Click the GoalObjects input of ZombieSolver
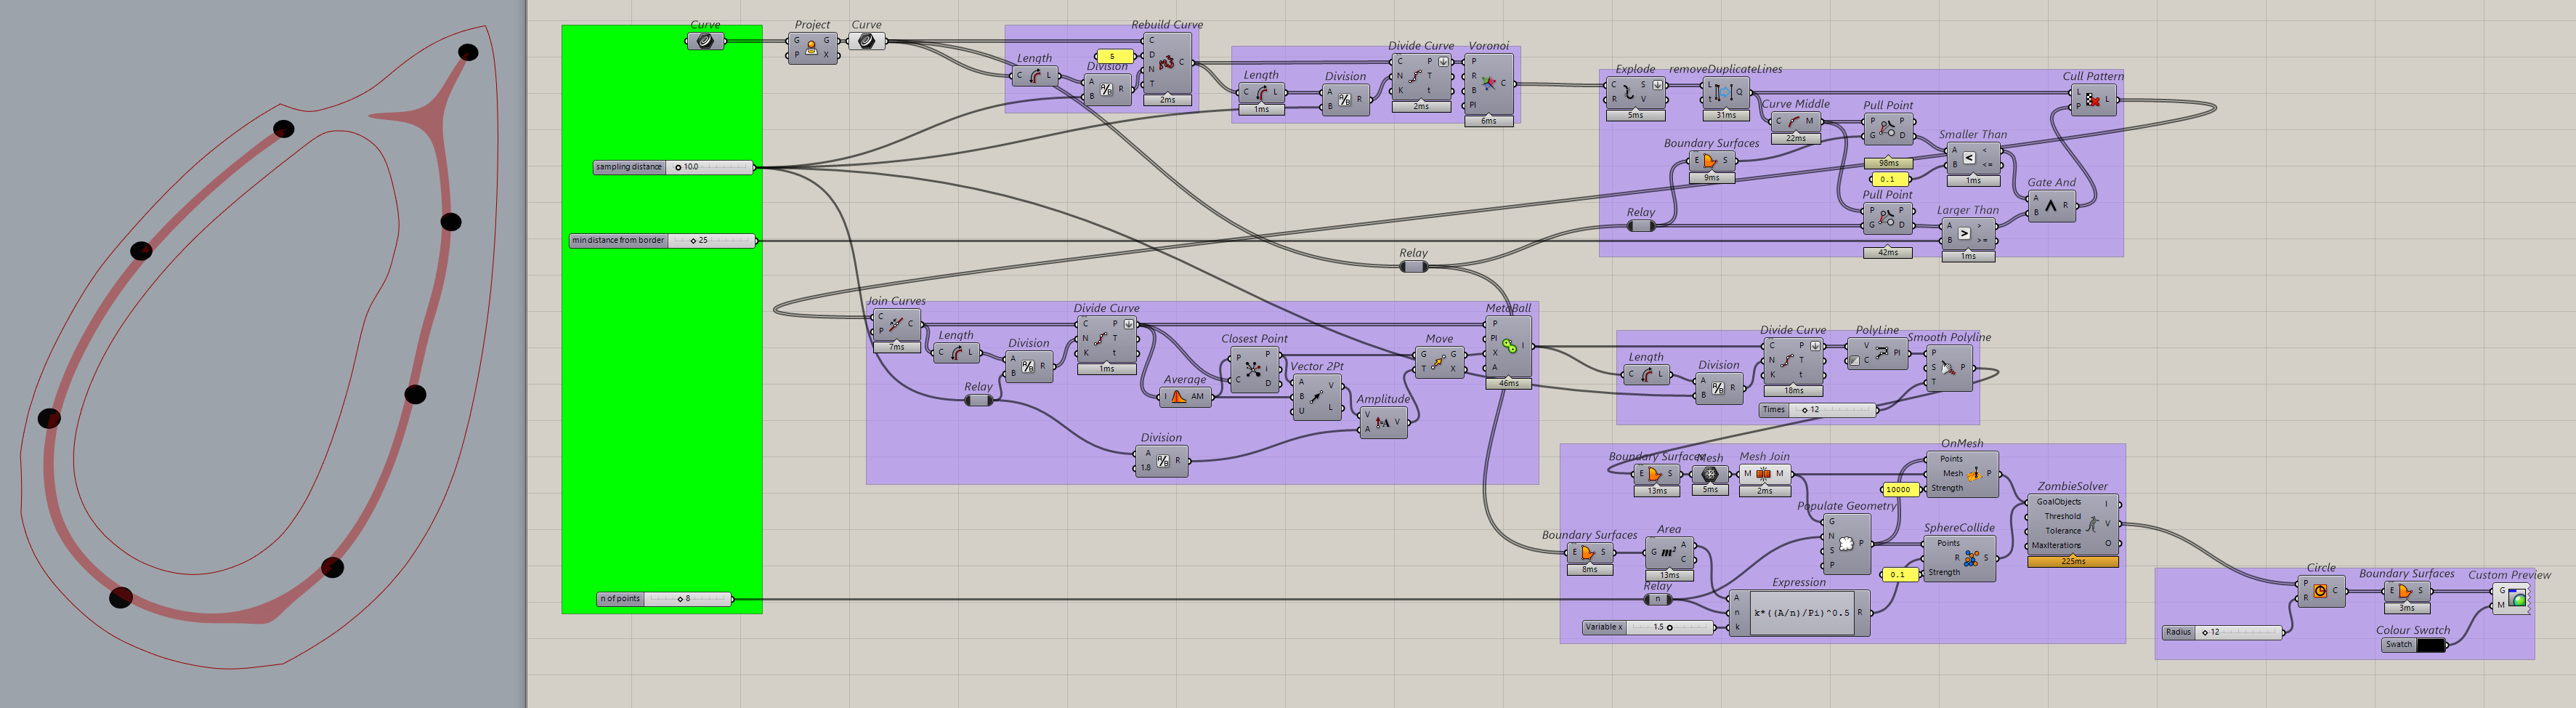This screenshot has height=708, width=2576. click(x=2058, y=502)
